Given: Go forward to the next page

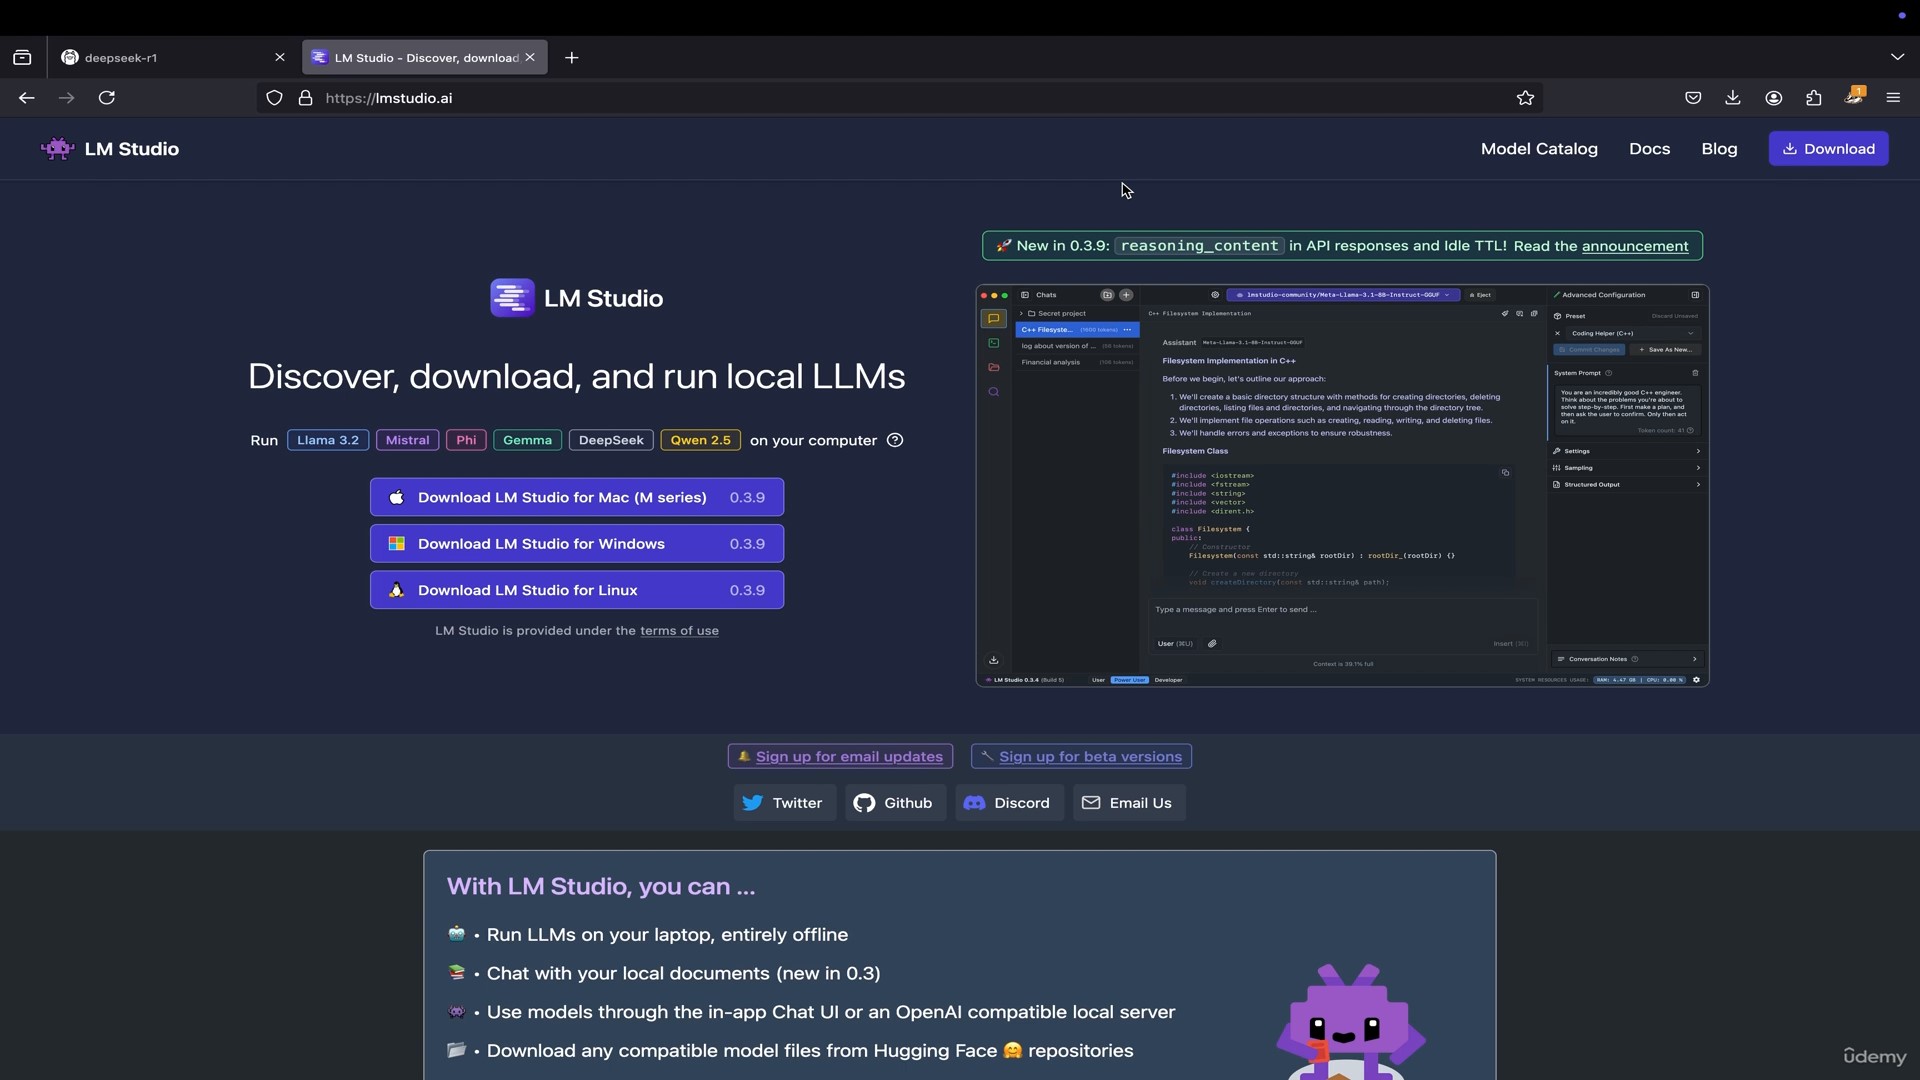Looking at the screenshot, I should tap(66, 98).
